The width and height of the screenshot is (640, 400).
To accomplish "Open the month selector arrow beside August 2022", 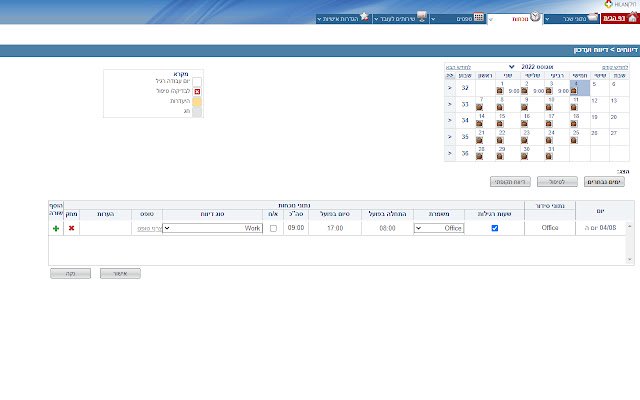I will (x=511, y=67).
